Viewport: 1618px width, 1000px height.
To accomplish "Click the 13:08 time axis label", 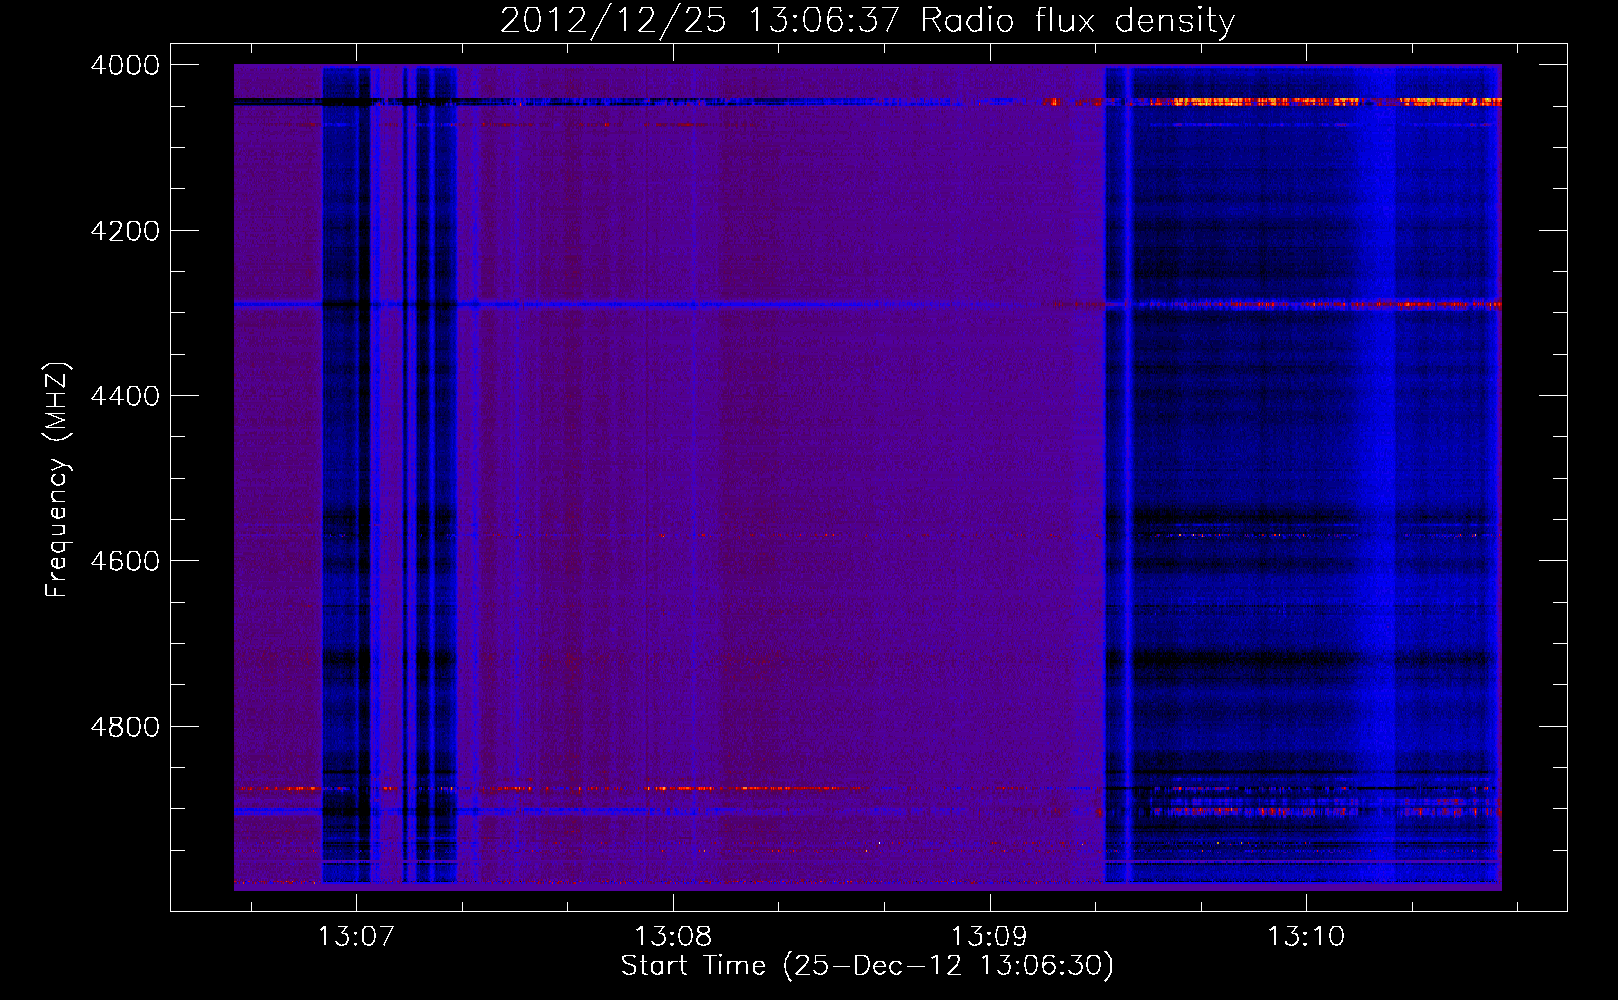I will point(673,937).
